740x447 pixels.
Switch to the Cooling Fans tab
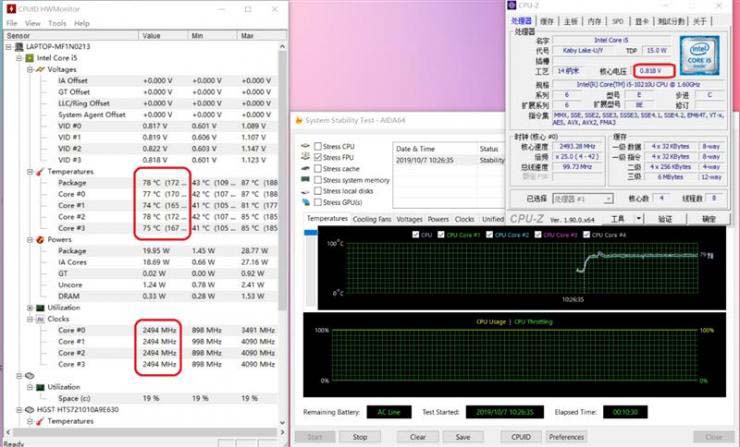coord(372,219)
